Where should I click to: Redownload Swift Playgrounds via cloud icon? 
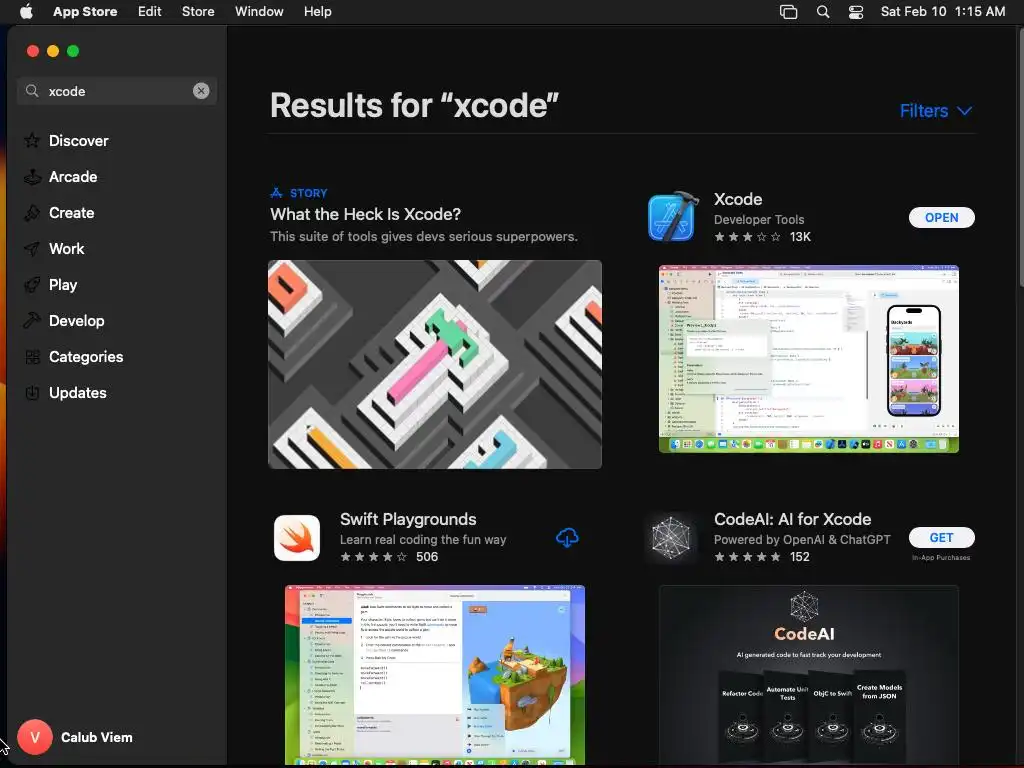pyautogui.click(x=567, y=537)
